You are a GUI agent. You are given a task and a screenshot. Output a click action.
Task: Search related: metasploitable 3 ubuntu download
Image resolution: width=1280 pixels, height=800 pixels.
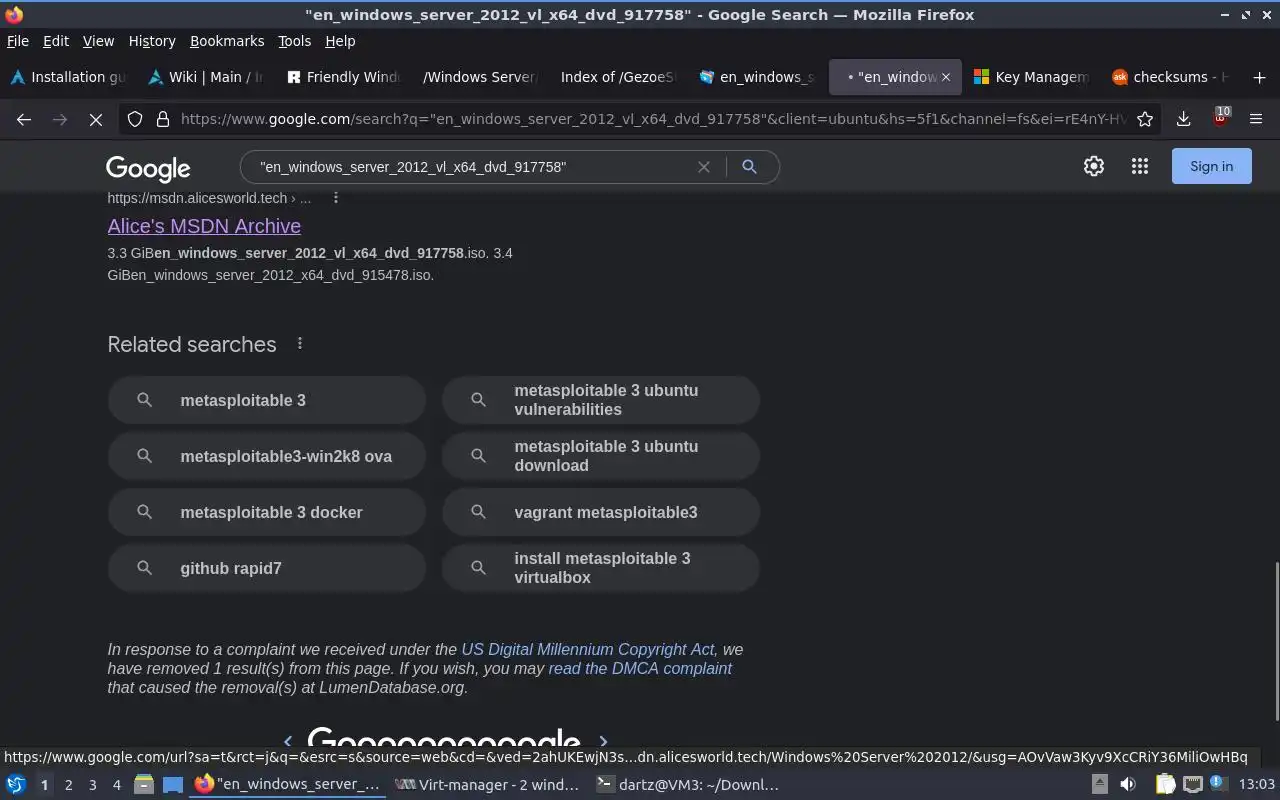coord(601,456)
